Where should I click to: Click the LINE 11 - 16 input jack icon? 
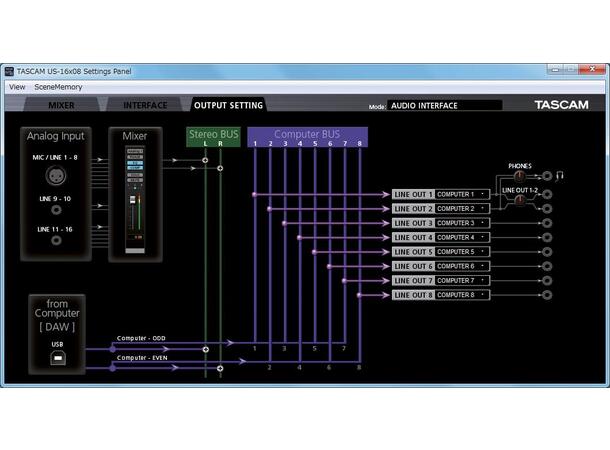tap(56, 241)
